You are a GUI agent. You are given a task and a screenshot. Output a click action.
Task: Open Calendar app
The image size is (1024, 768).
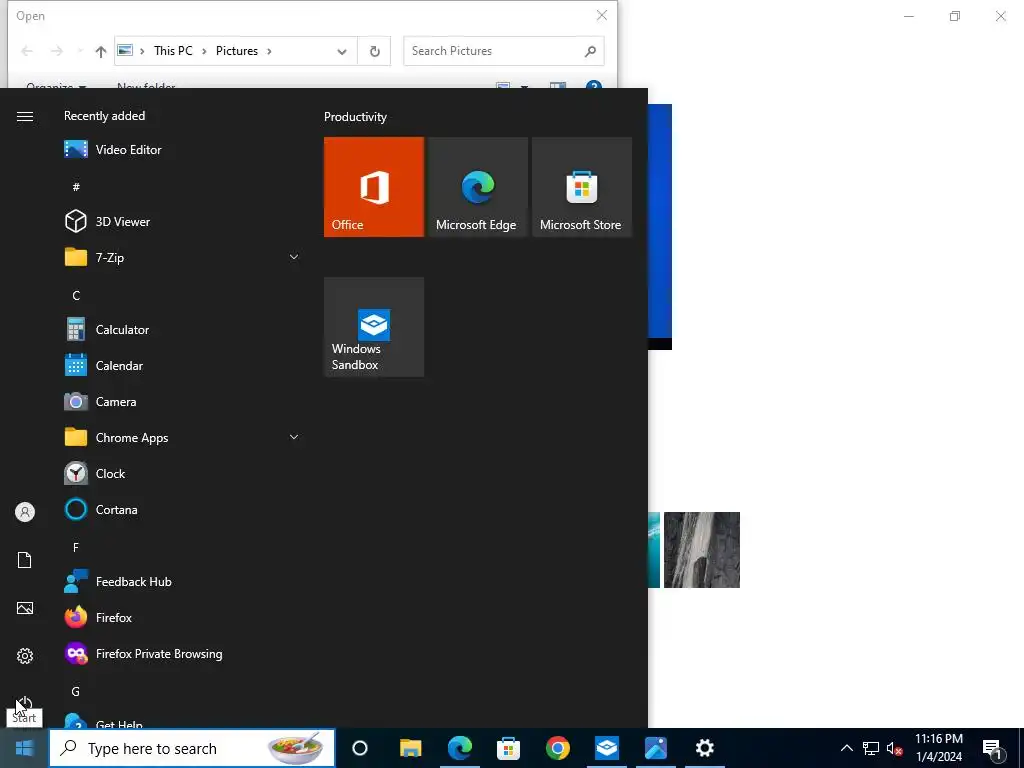click(183, 366)
